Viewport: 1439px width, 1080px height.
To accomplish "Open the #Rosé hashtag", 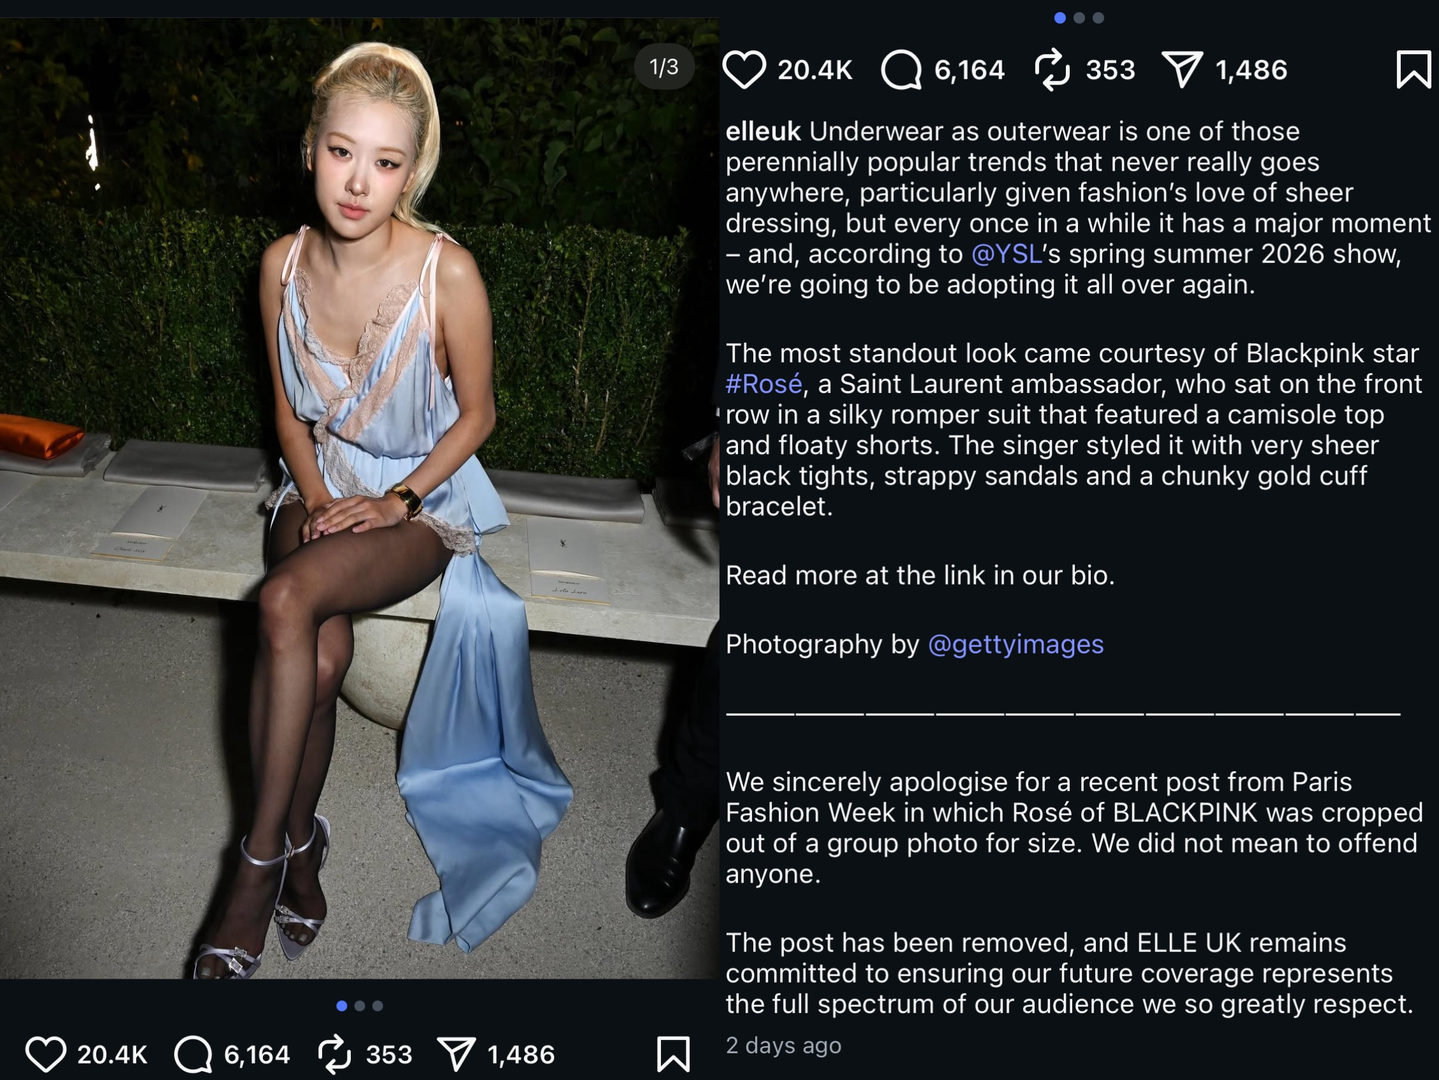I will tap(764, 384).
